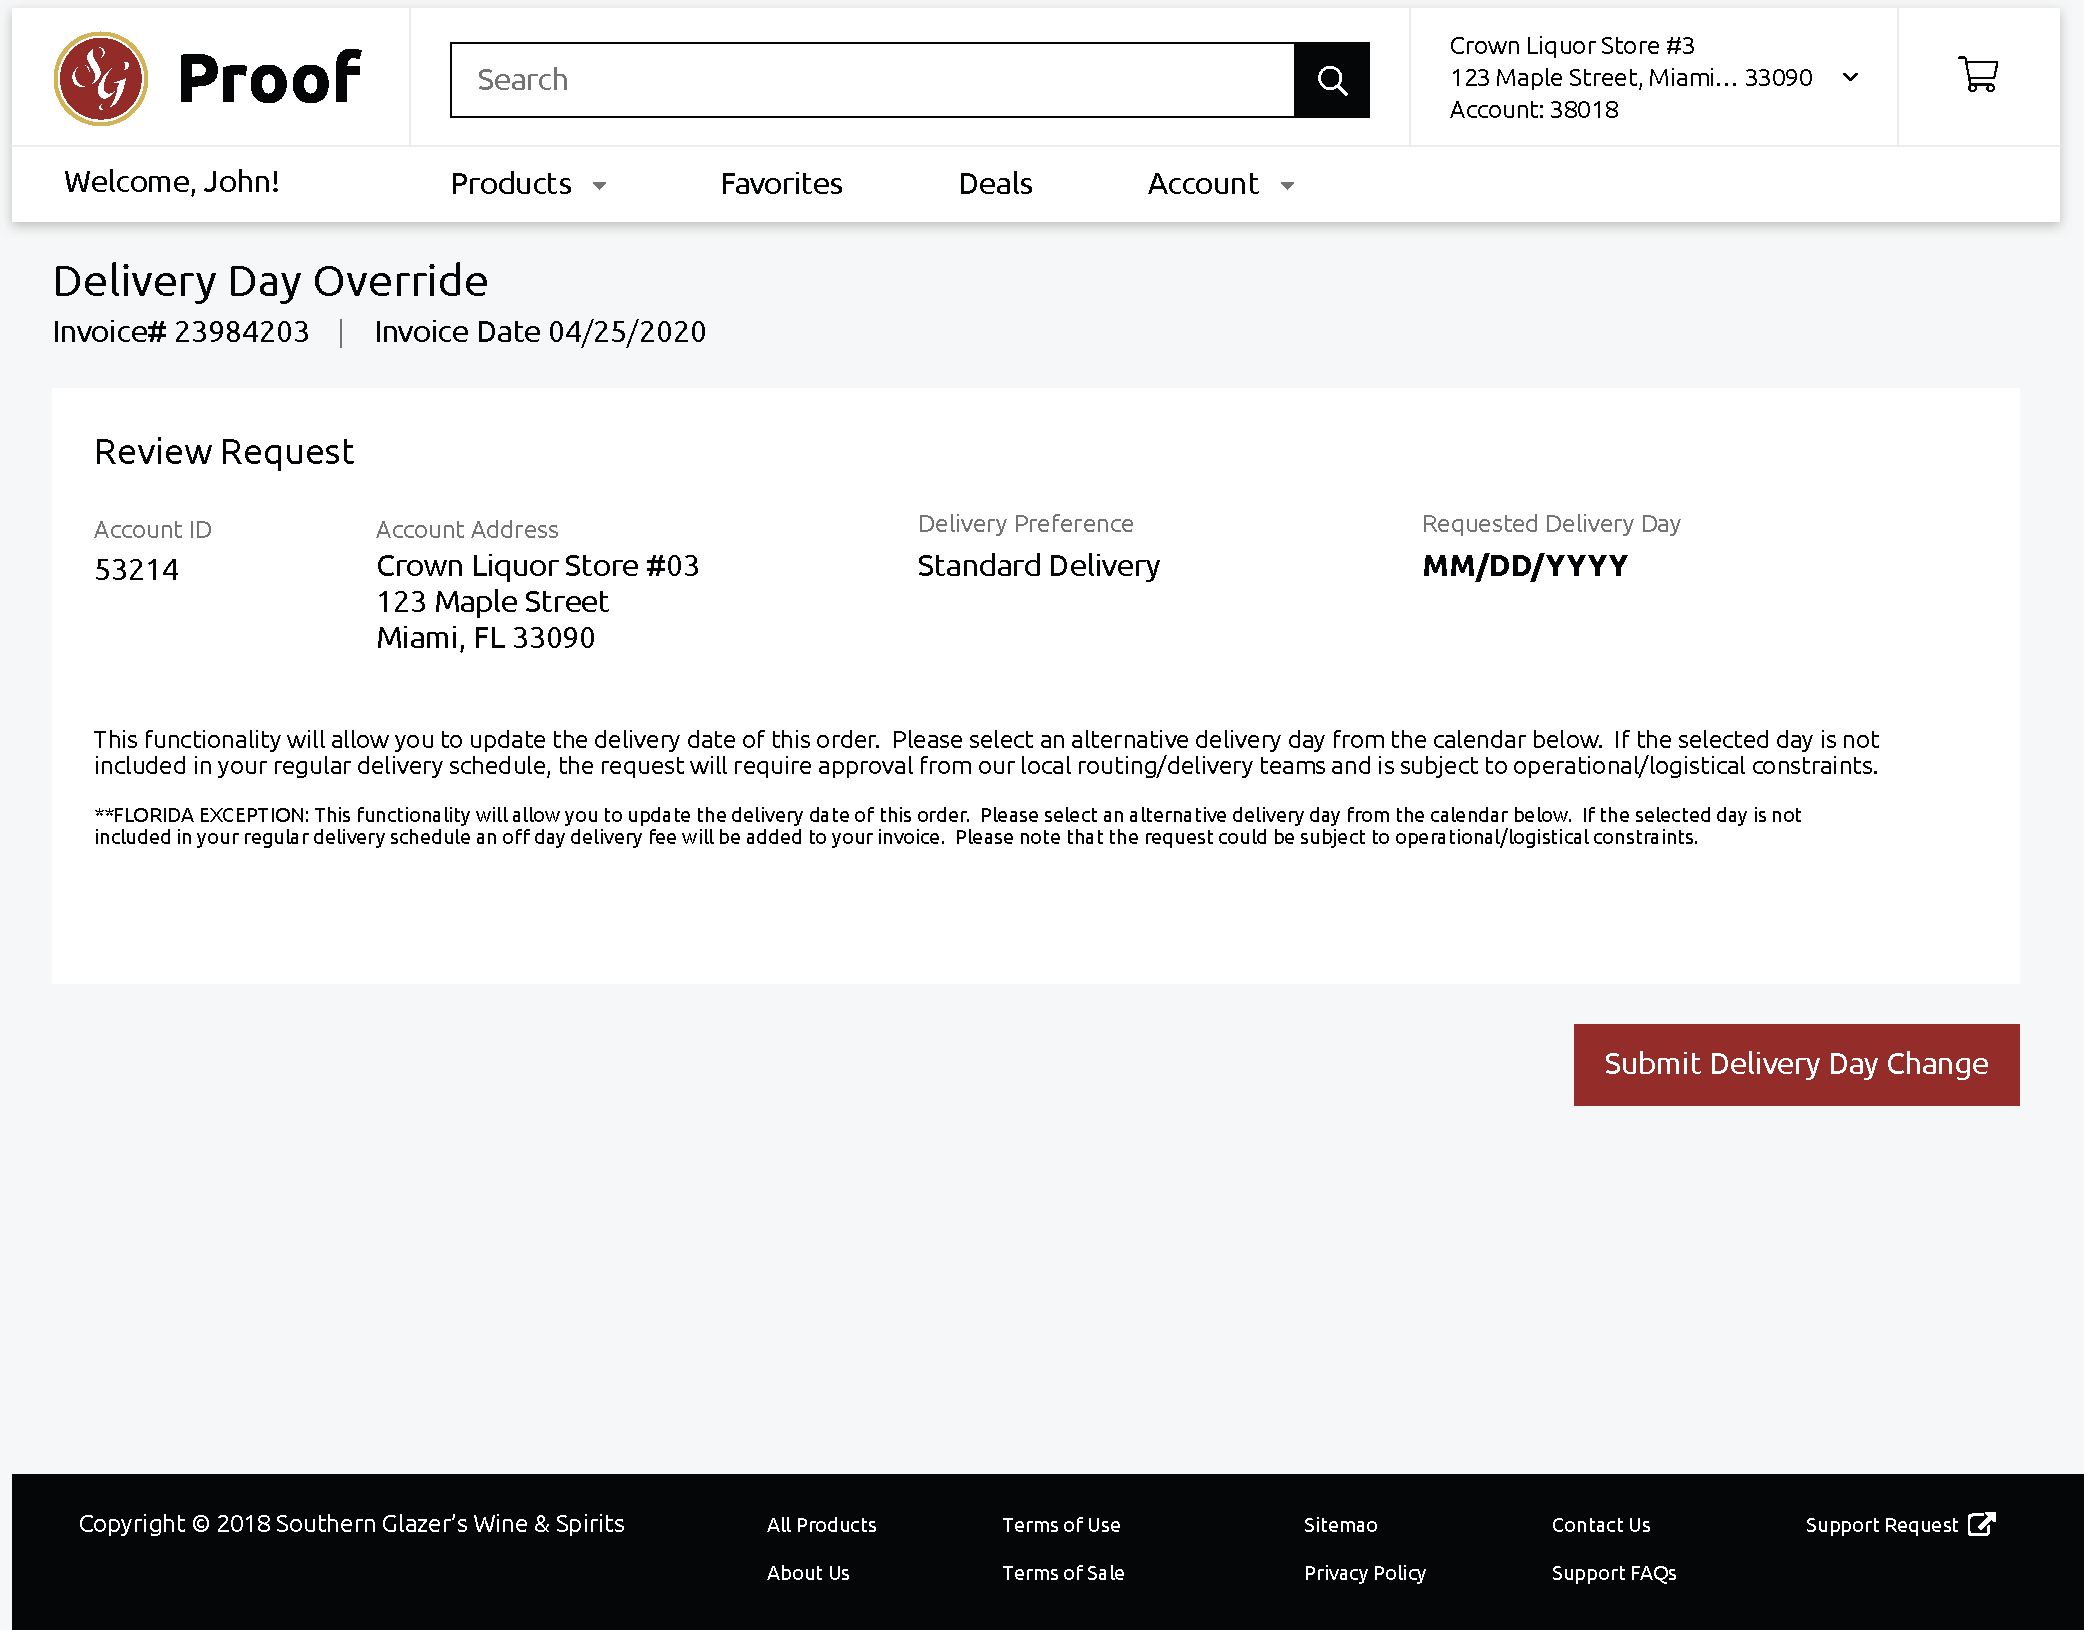Open the Deals menu item
This screenshot has height=1630, width=2084.
point(995,184)
